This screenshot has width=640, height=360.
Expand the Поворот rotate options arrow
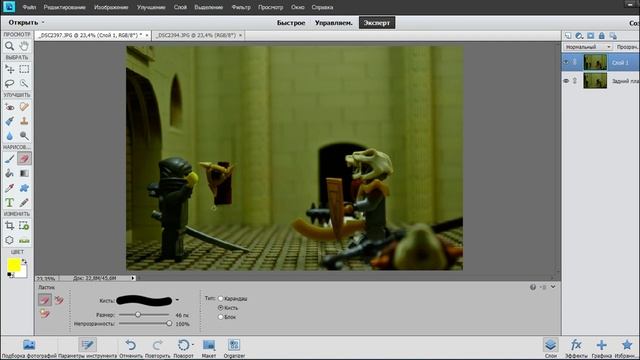(x=193, y=344)
